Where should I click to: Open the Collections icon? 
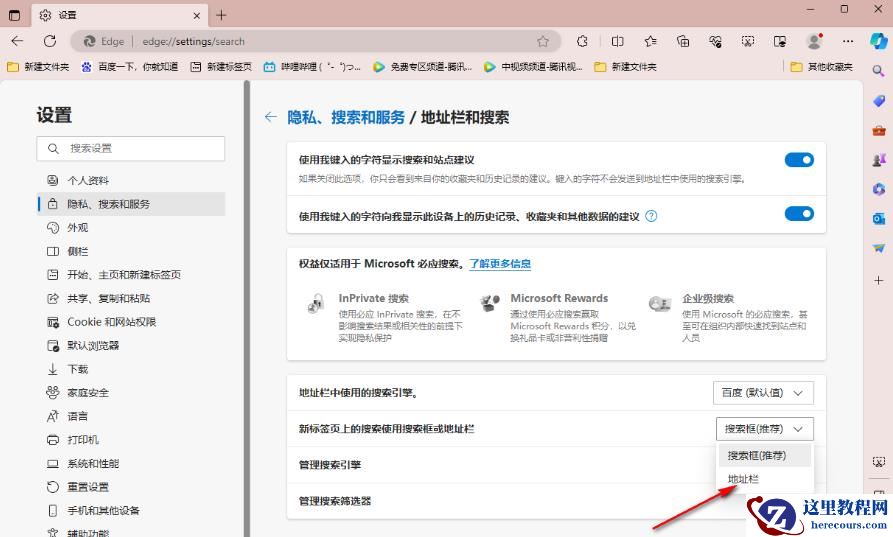(x=682, y=41)
